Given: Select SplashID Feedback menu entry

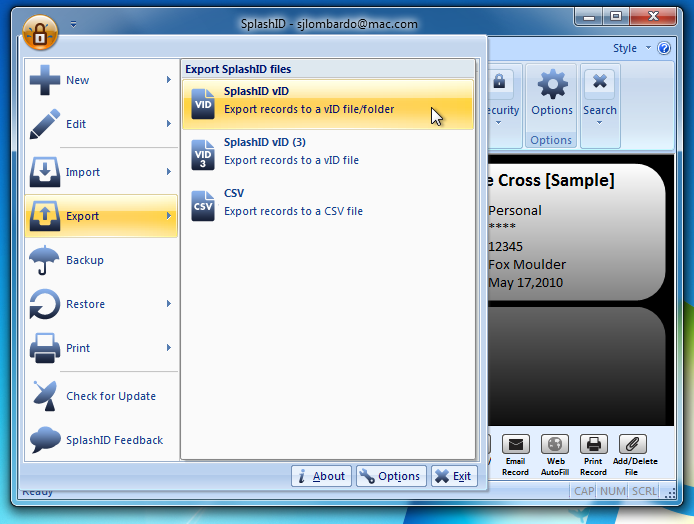Looking at the screenshot, I should pyautogui.click(x=101, y=439).
